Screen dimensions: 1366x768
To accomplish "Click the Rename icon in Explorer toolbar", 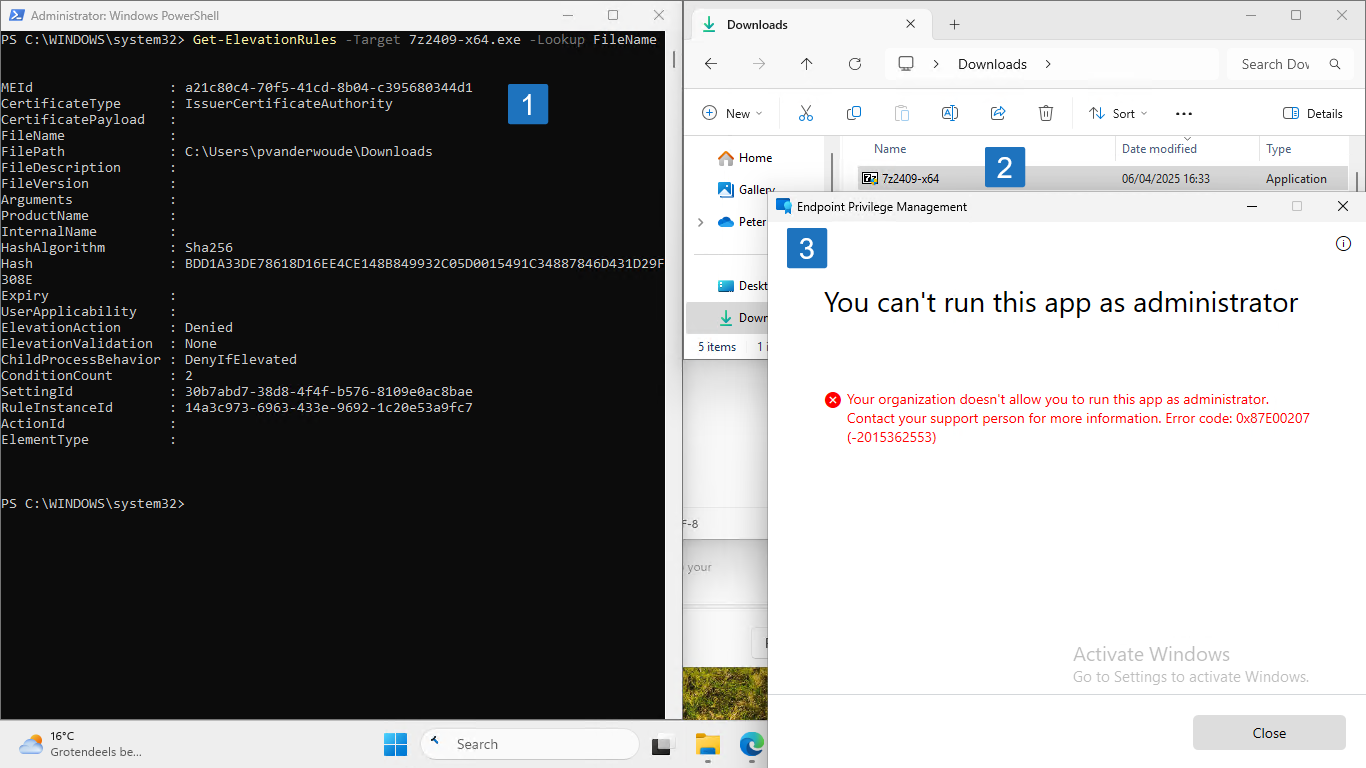I will [950, 113].
